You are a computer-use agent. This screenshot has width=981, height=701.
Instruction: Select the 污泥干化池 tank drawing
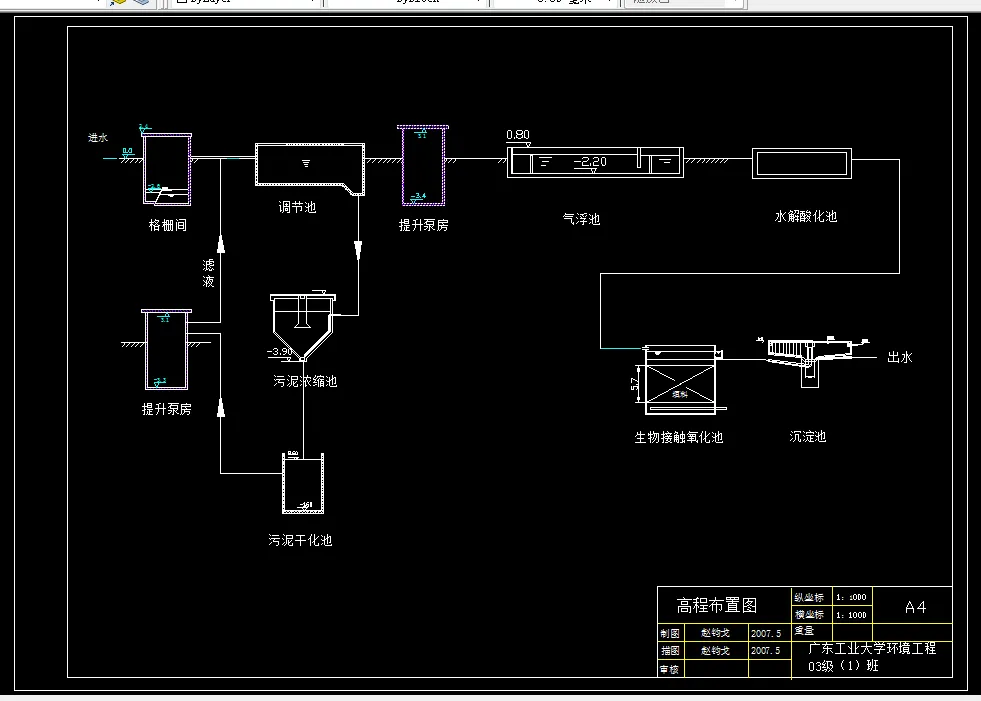pos(302,481)
